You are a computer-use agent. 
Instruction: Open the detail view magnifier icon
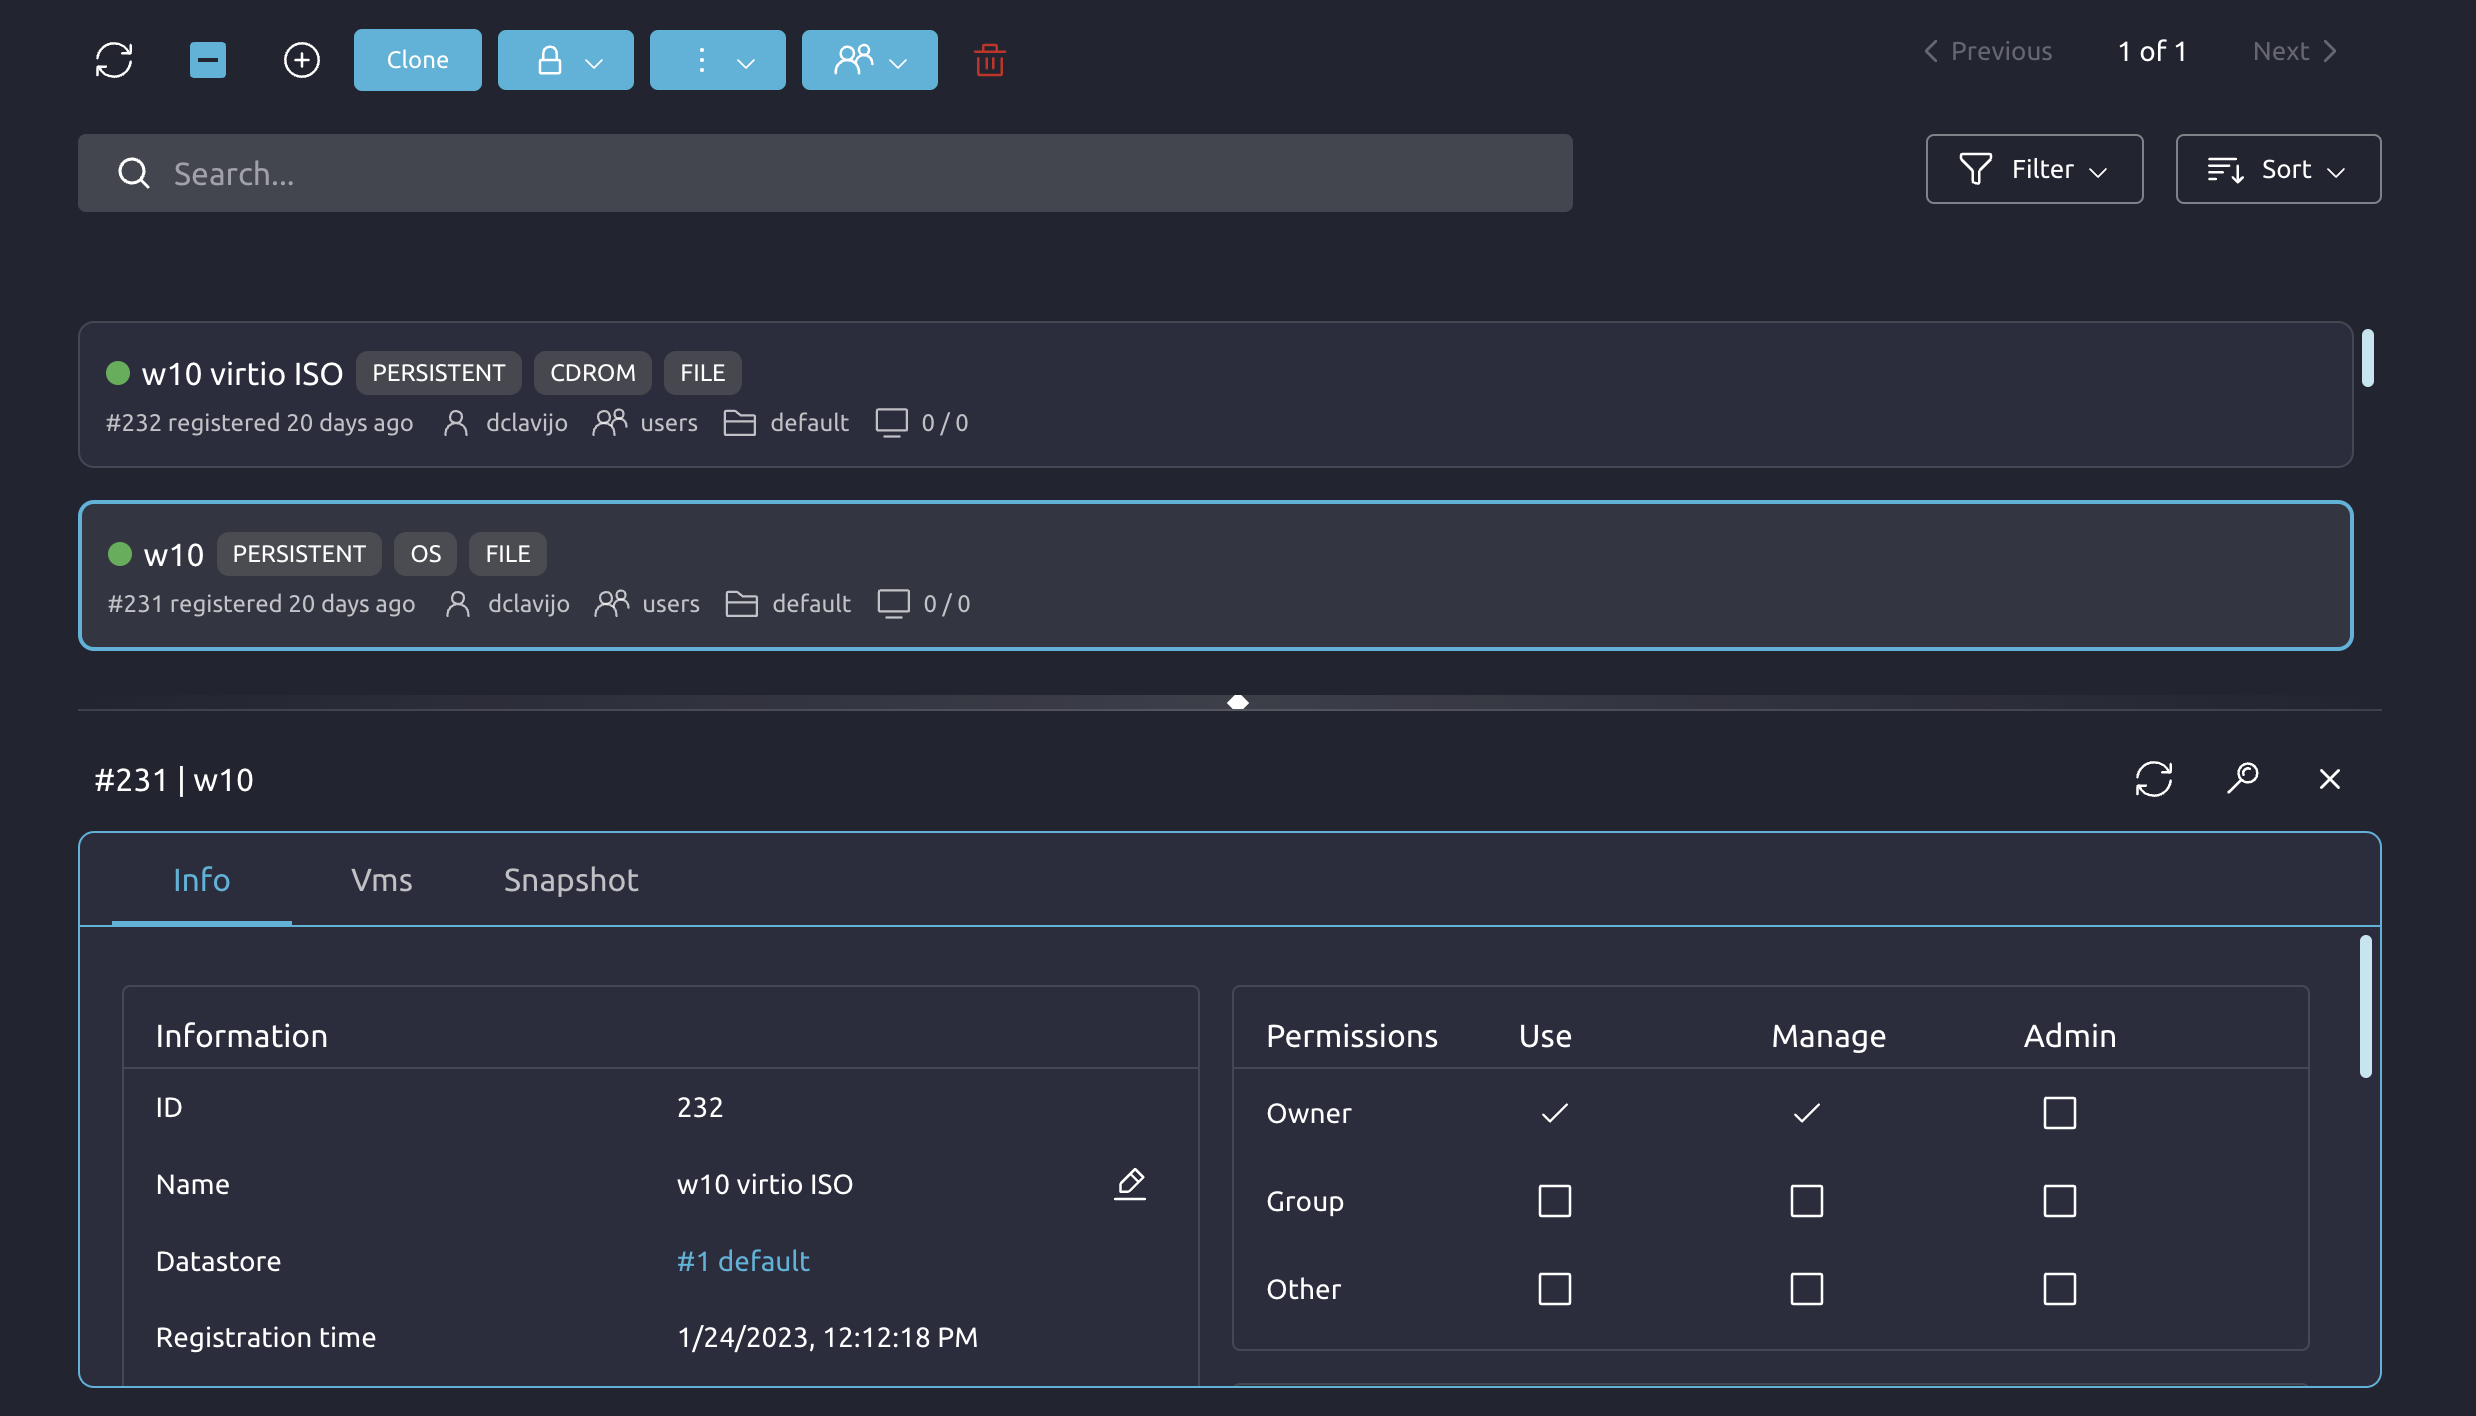[x=2243, y=778]
